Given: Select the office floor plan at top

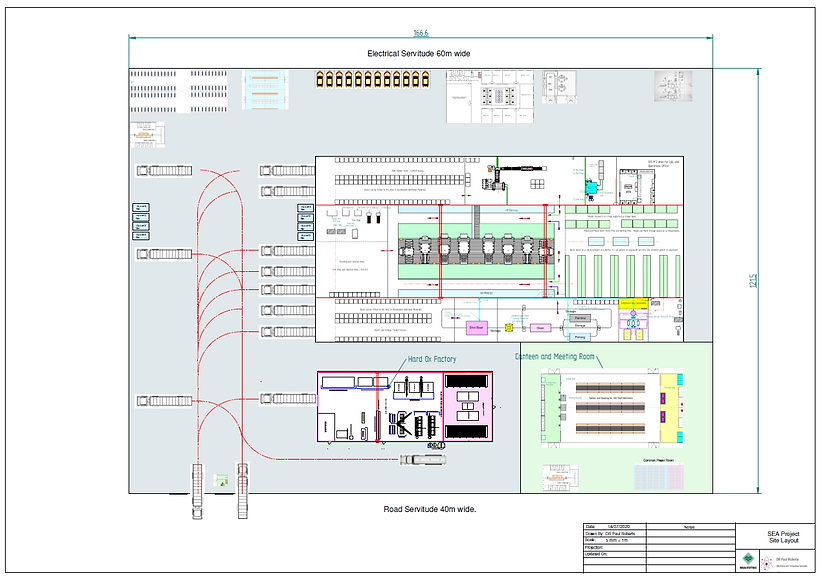Looking at the screenshot, I should [x=489, y=97].
